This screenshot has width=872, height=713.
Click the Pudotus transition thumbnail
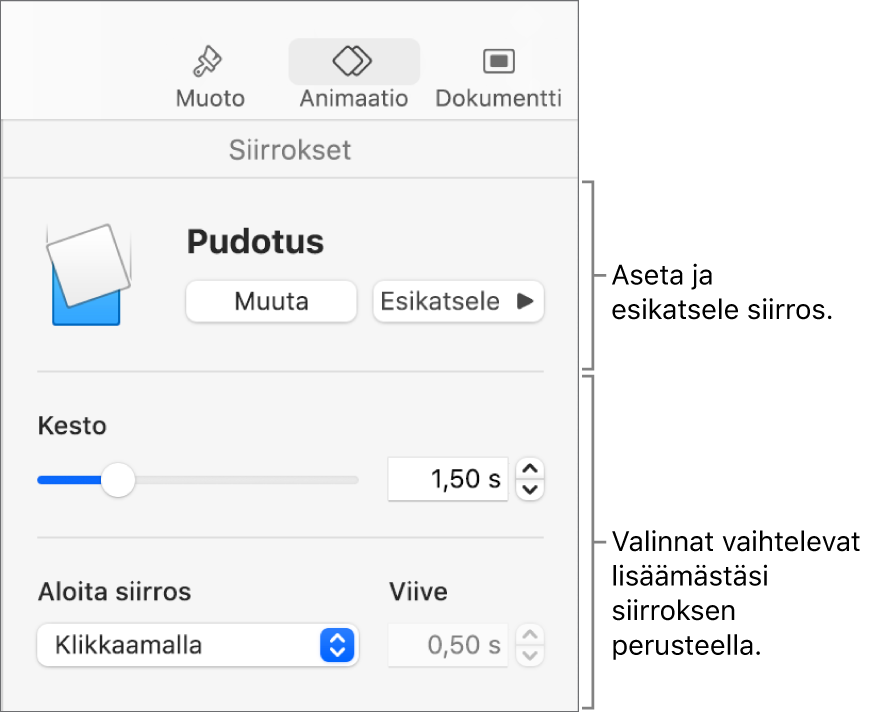coord(89,274)
